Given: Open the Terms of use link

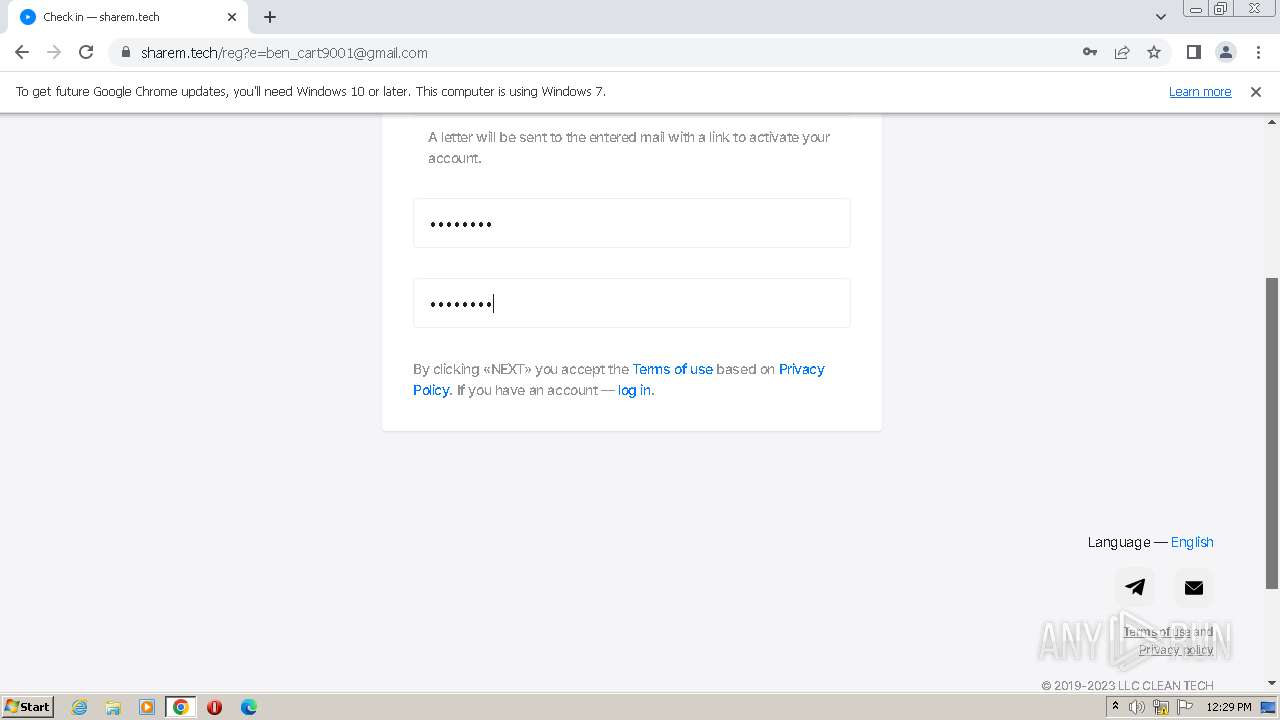Looking at the screenshot, I should [673, 369].
